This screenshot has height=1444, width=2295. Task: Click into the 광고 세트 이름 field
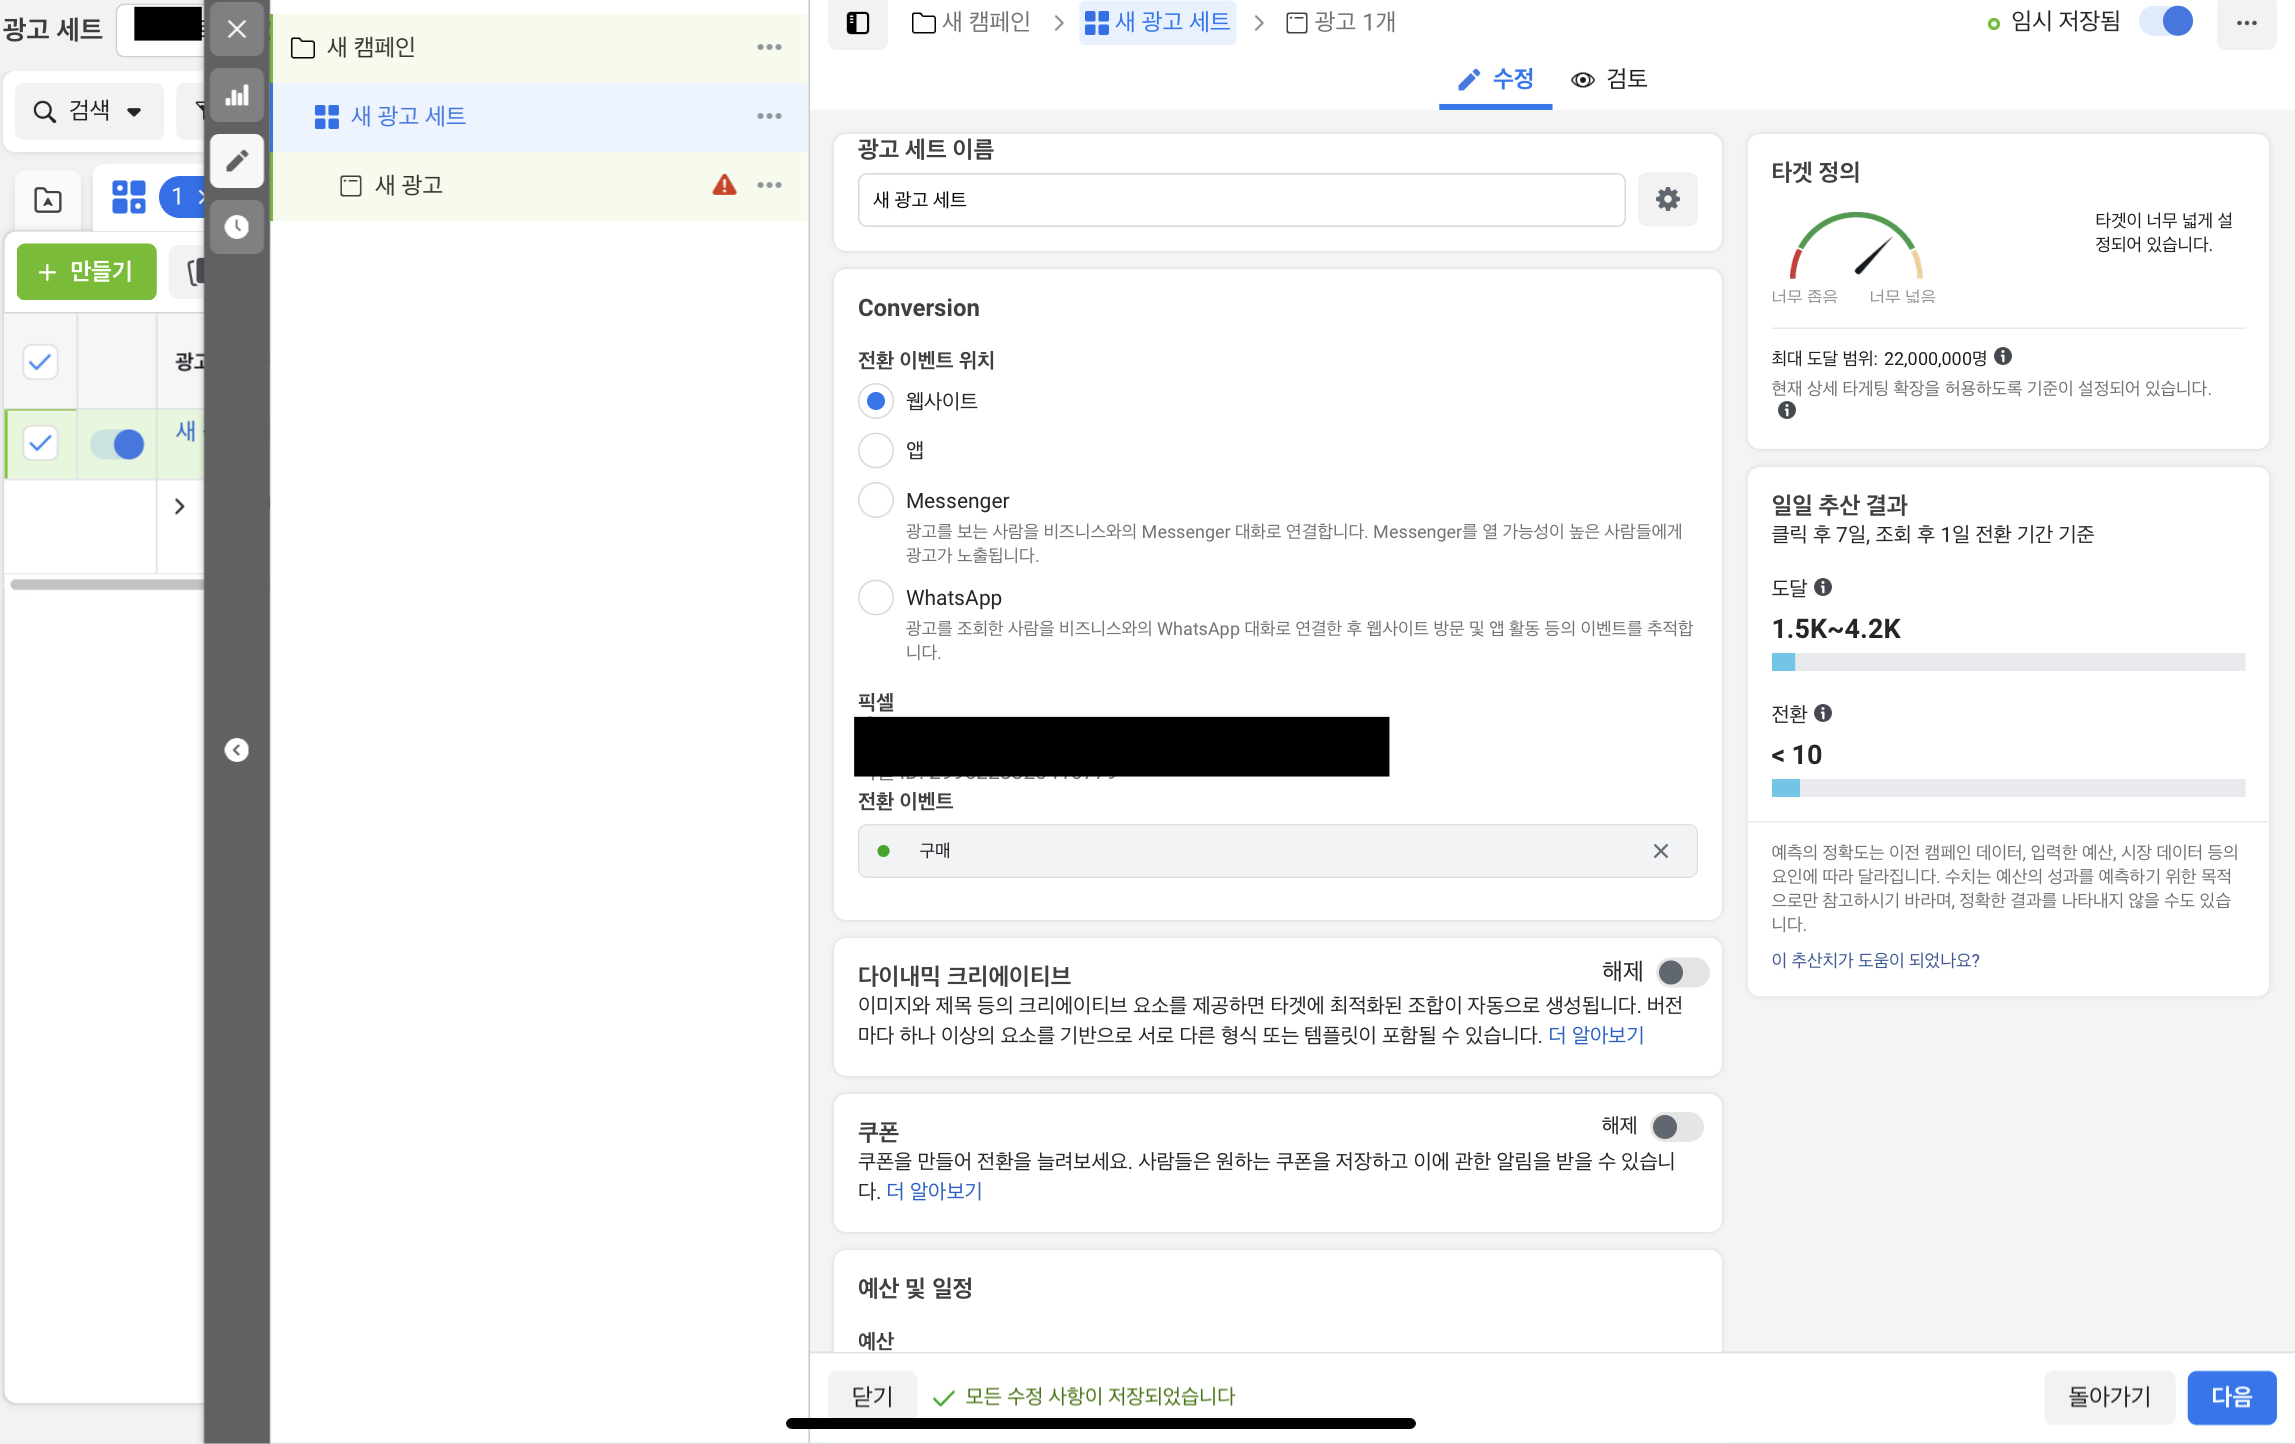(1240, 199)
